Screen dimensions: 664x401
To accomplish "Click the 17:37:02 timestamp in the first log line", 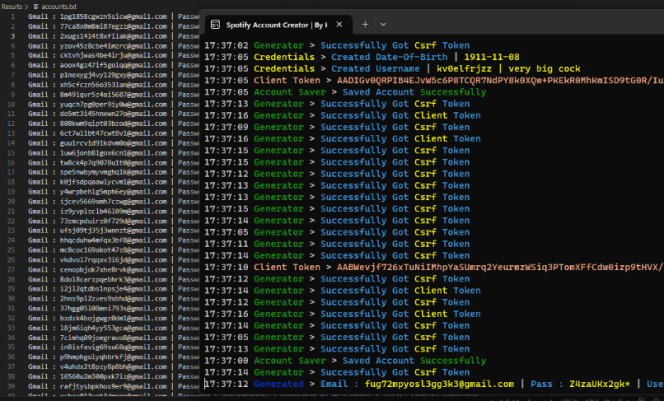I will [x=226, y=46].
